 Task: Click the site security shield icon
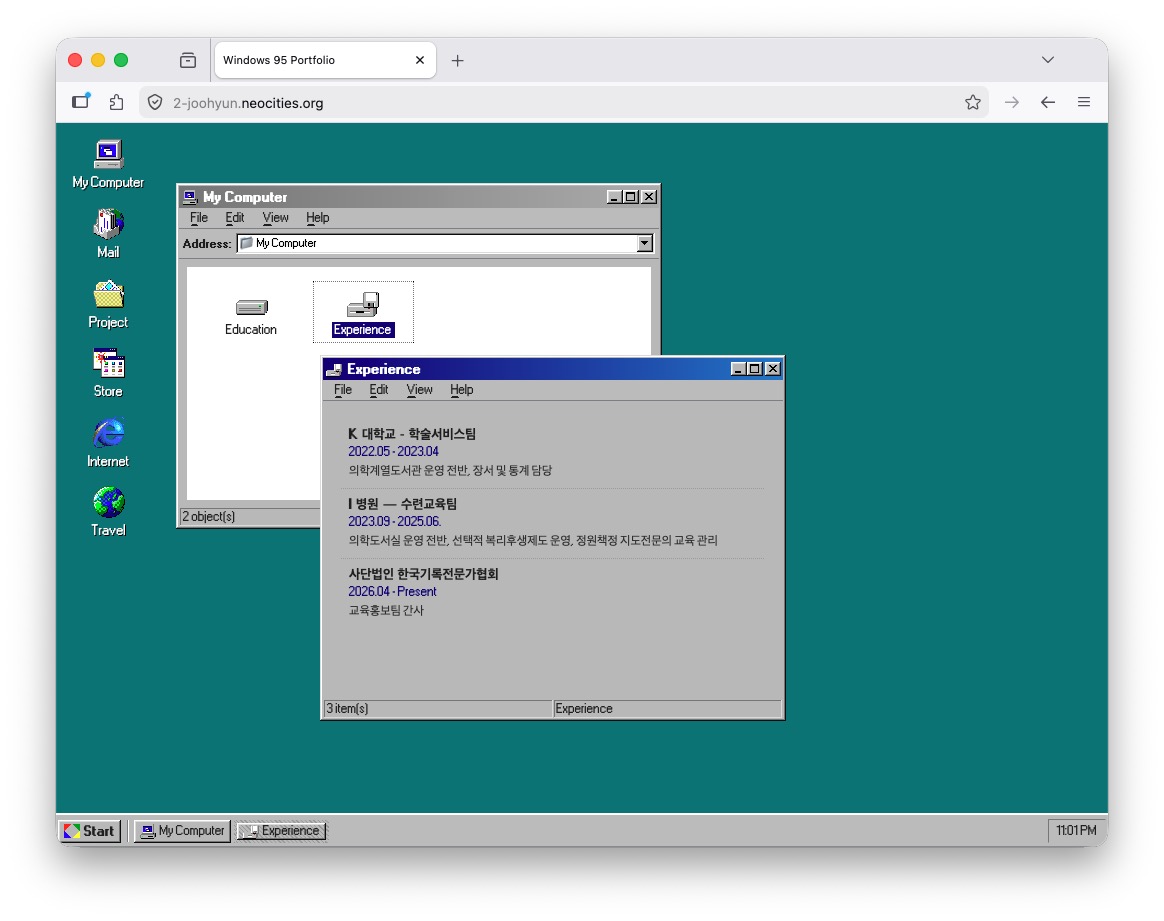(154, 102)
